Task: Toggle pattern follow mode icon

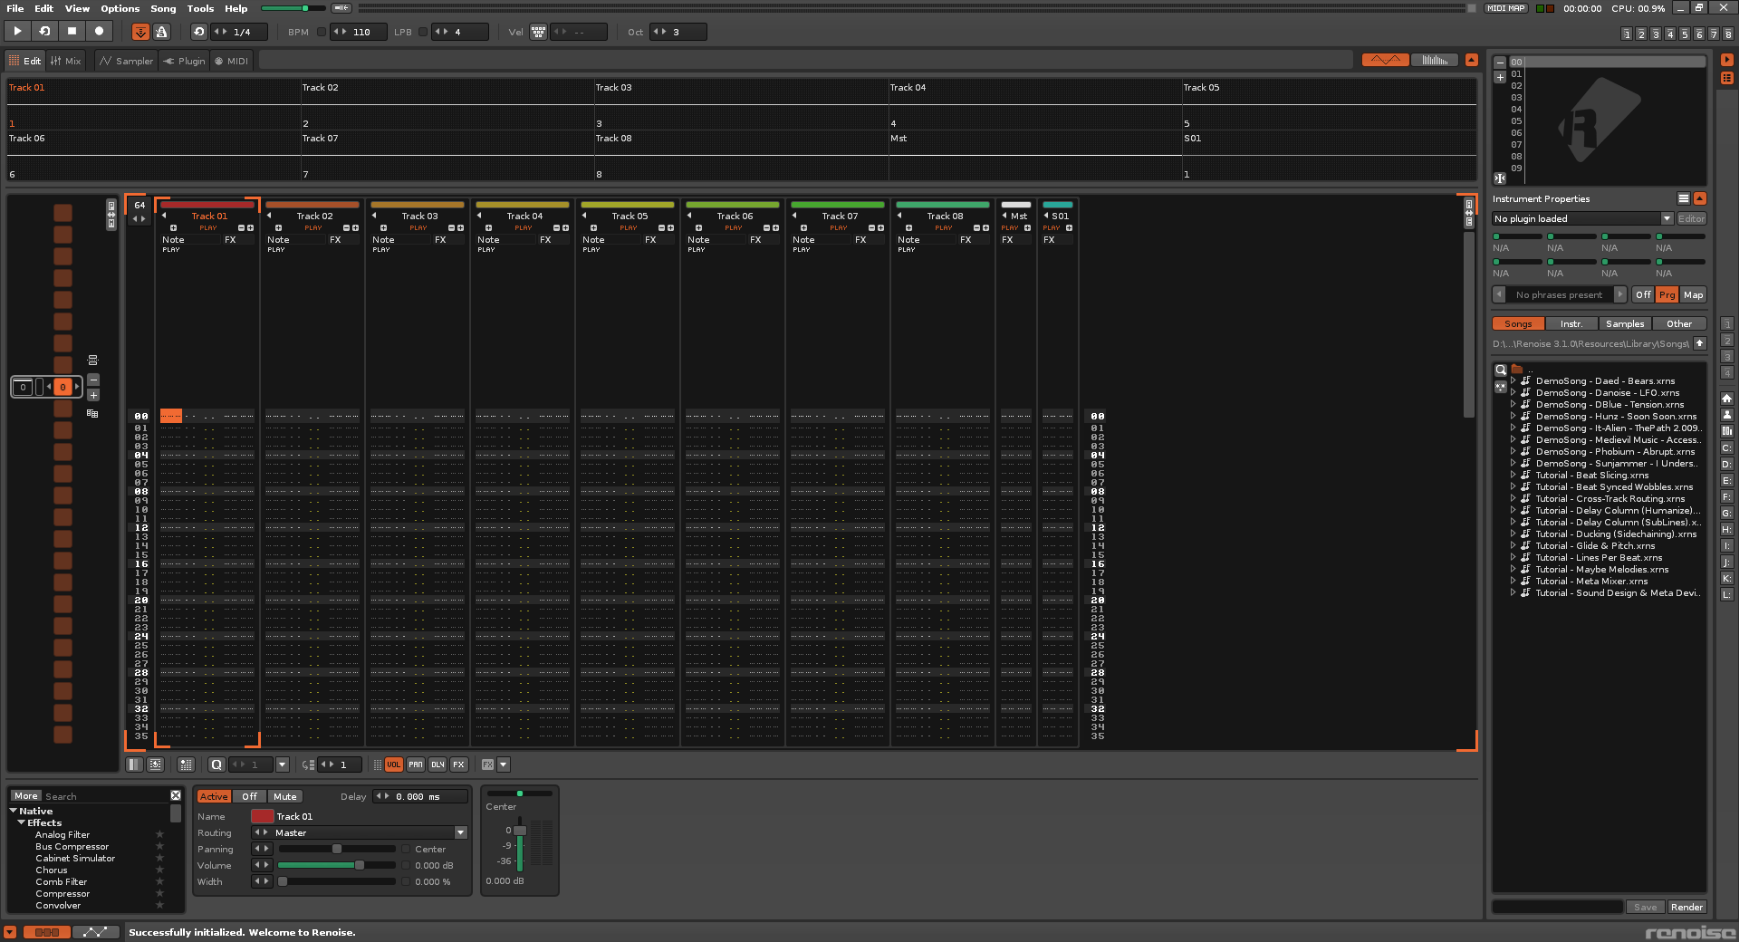Action: pyautogui.click(x=140, y=32)
